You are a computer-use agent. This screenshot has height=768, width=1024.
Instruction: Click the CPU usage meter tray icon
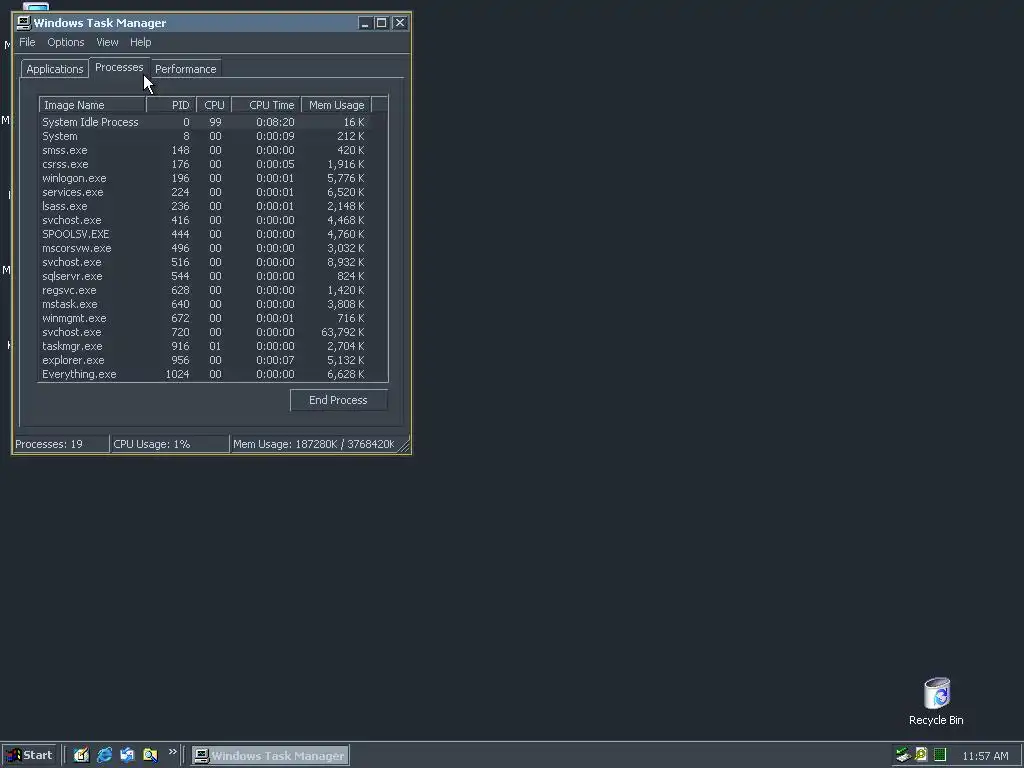click(x=940, y=755)
